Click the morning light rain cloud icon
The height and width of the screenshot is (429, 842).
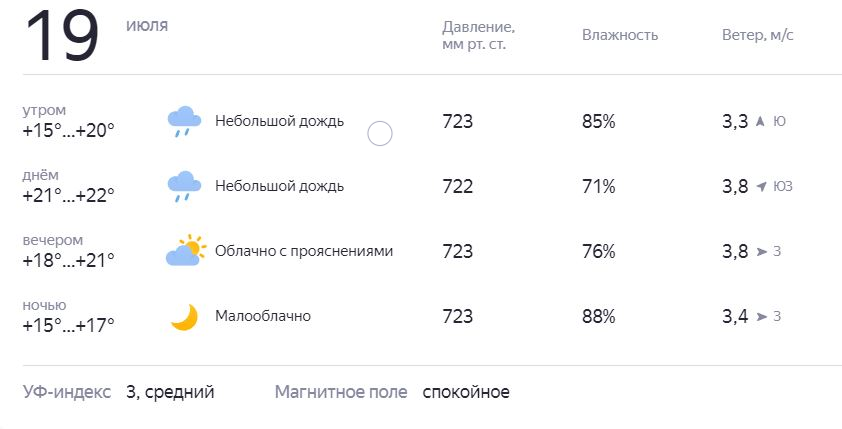[x=183, y=122]
